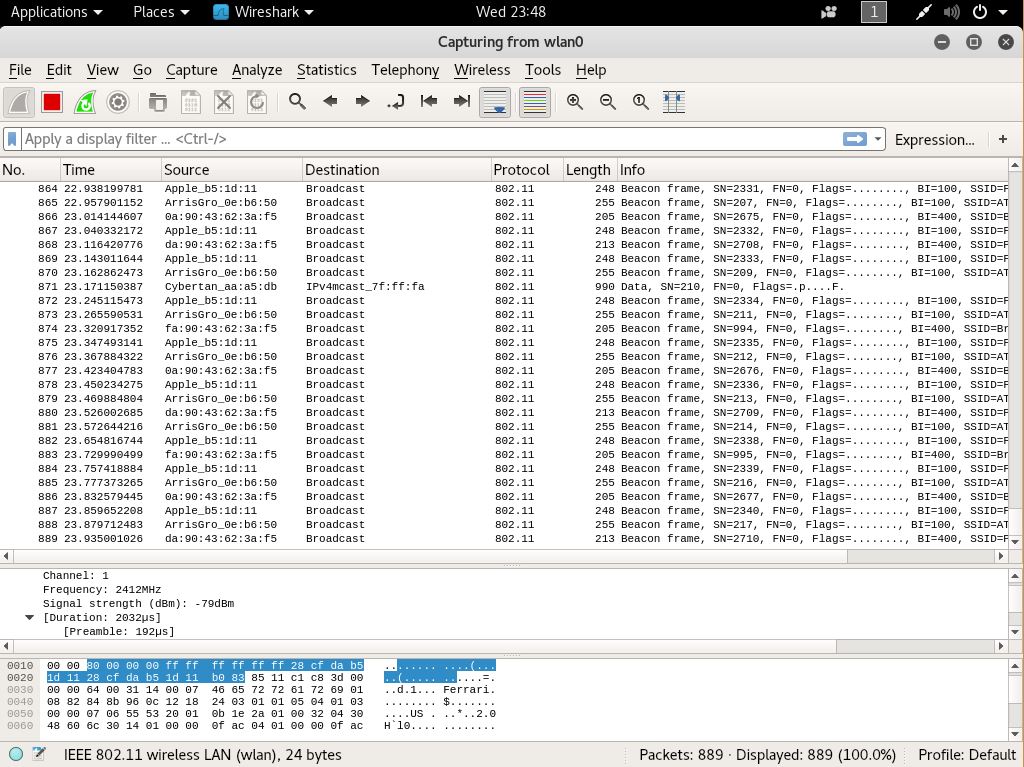
Task: Go to the first packet
Action: click(429, 102)
